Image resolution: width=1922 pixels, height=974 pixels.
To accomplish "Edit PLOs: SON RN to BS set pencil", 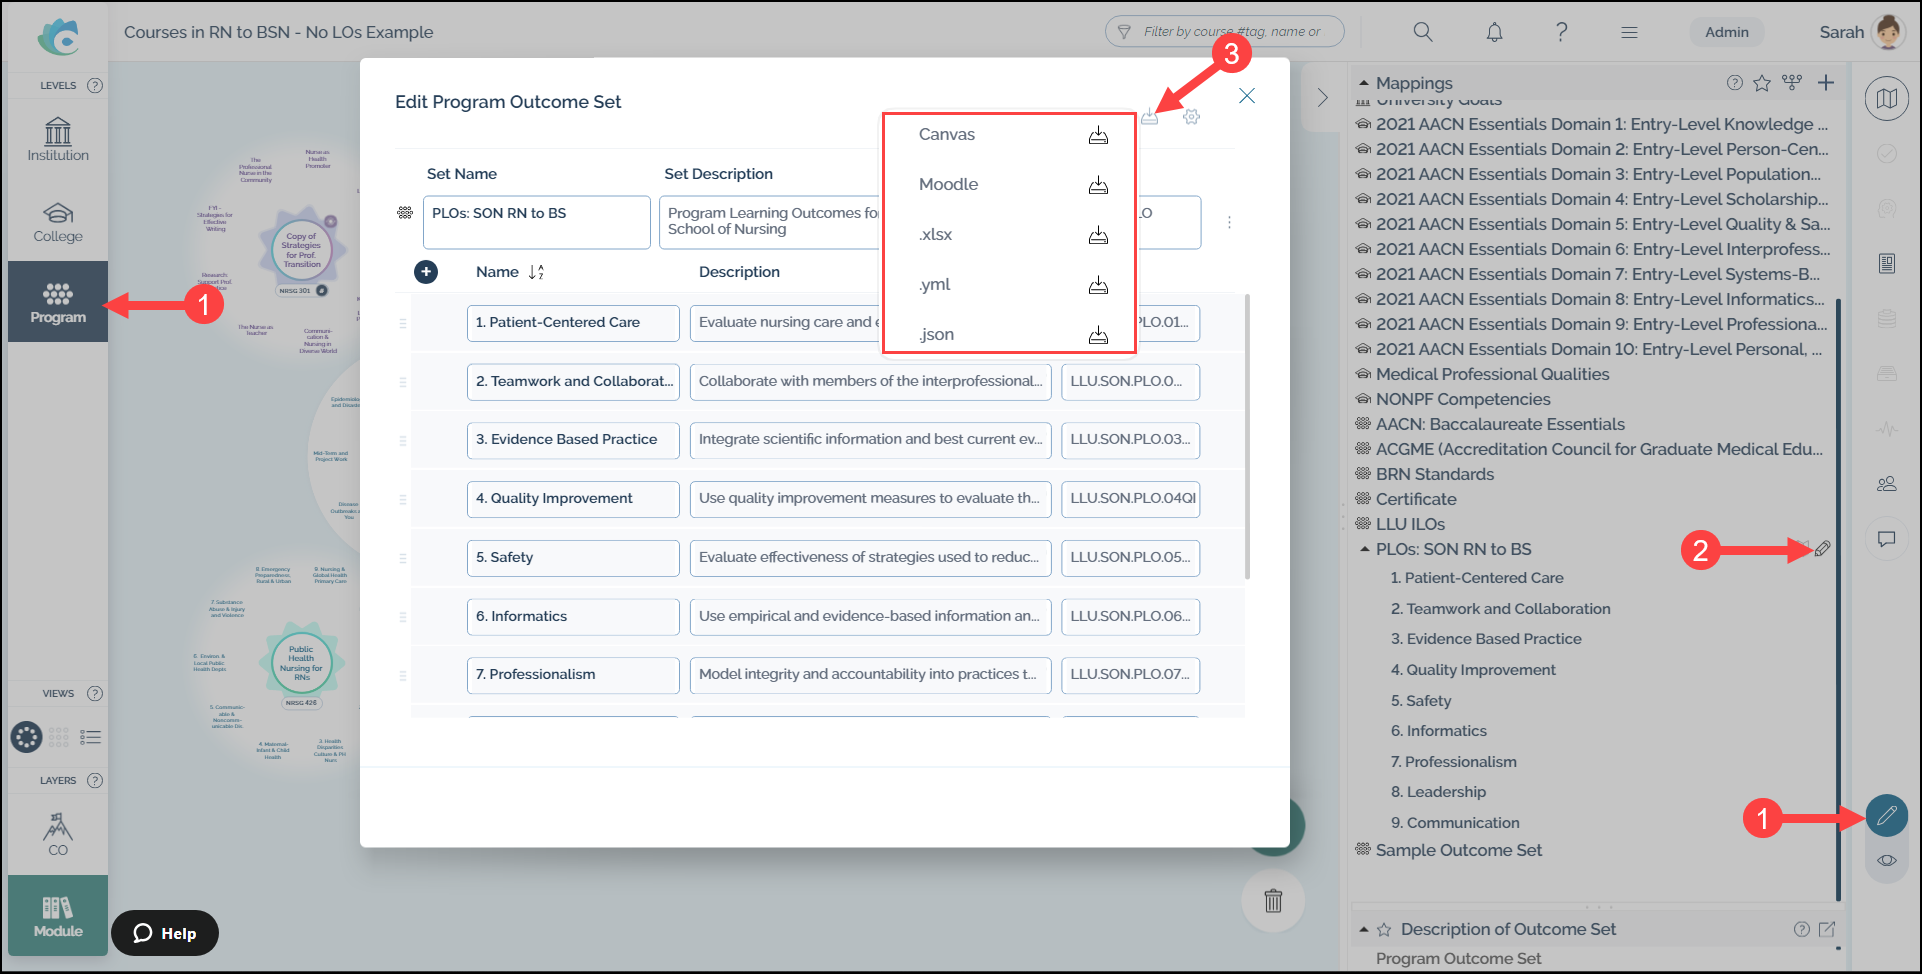I will pyautogui.click(x=1822, y=549).
